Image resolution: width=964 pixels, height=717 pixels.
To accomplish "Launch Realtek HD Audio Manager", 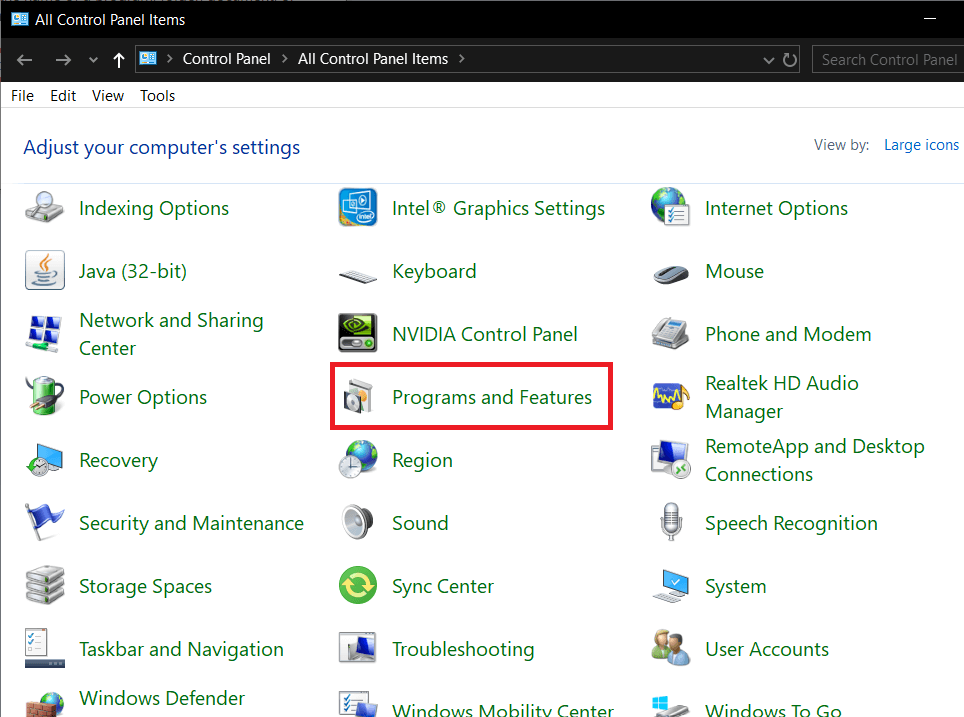I will coord(782,397).
